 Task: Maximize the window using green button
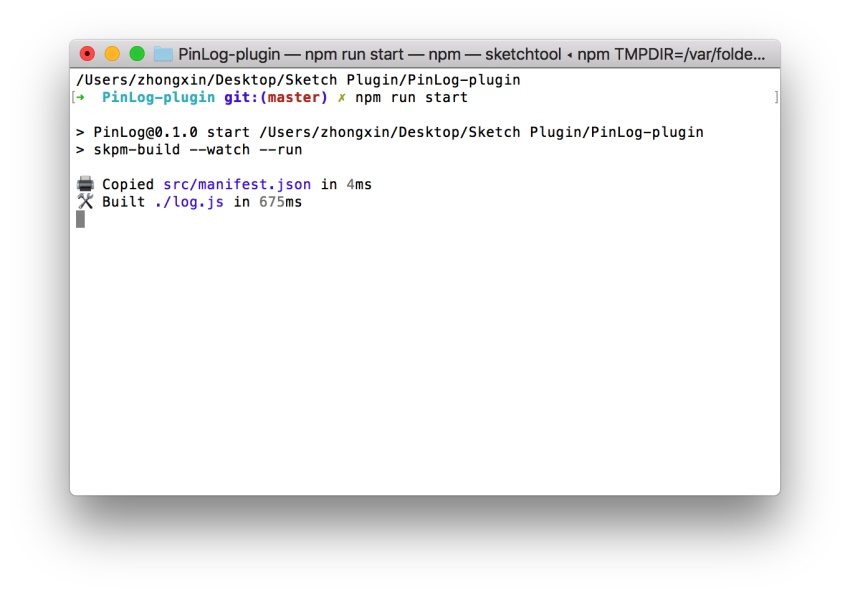pyautogui.click(x=137, y=54)
